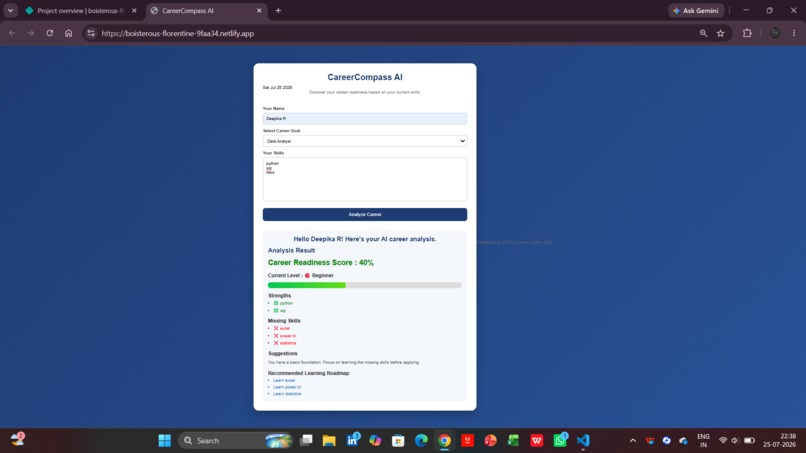Open LinkedIn from the taskbar
This screenshot has width=806, height=453.
point(353,440)
